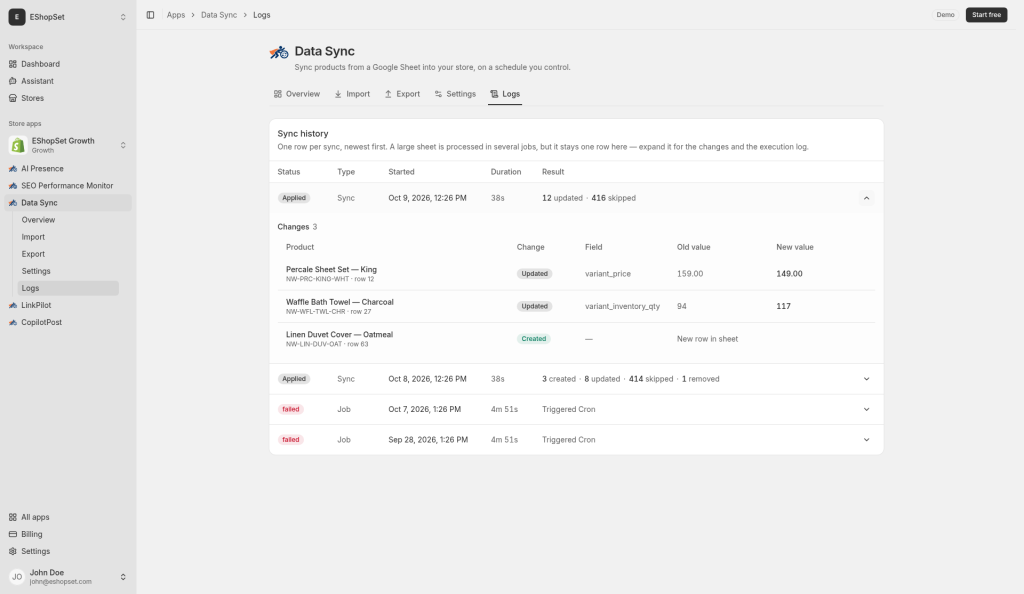Click the Dashboard icon in sidebar
The width and height of the screenshot is (1024, 594).
pyautogui.click(x=12, y=64)
